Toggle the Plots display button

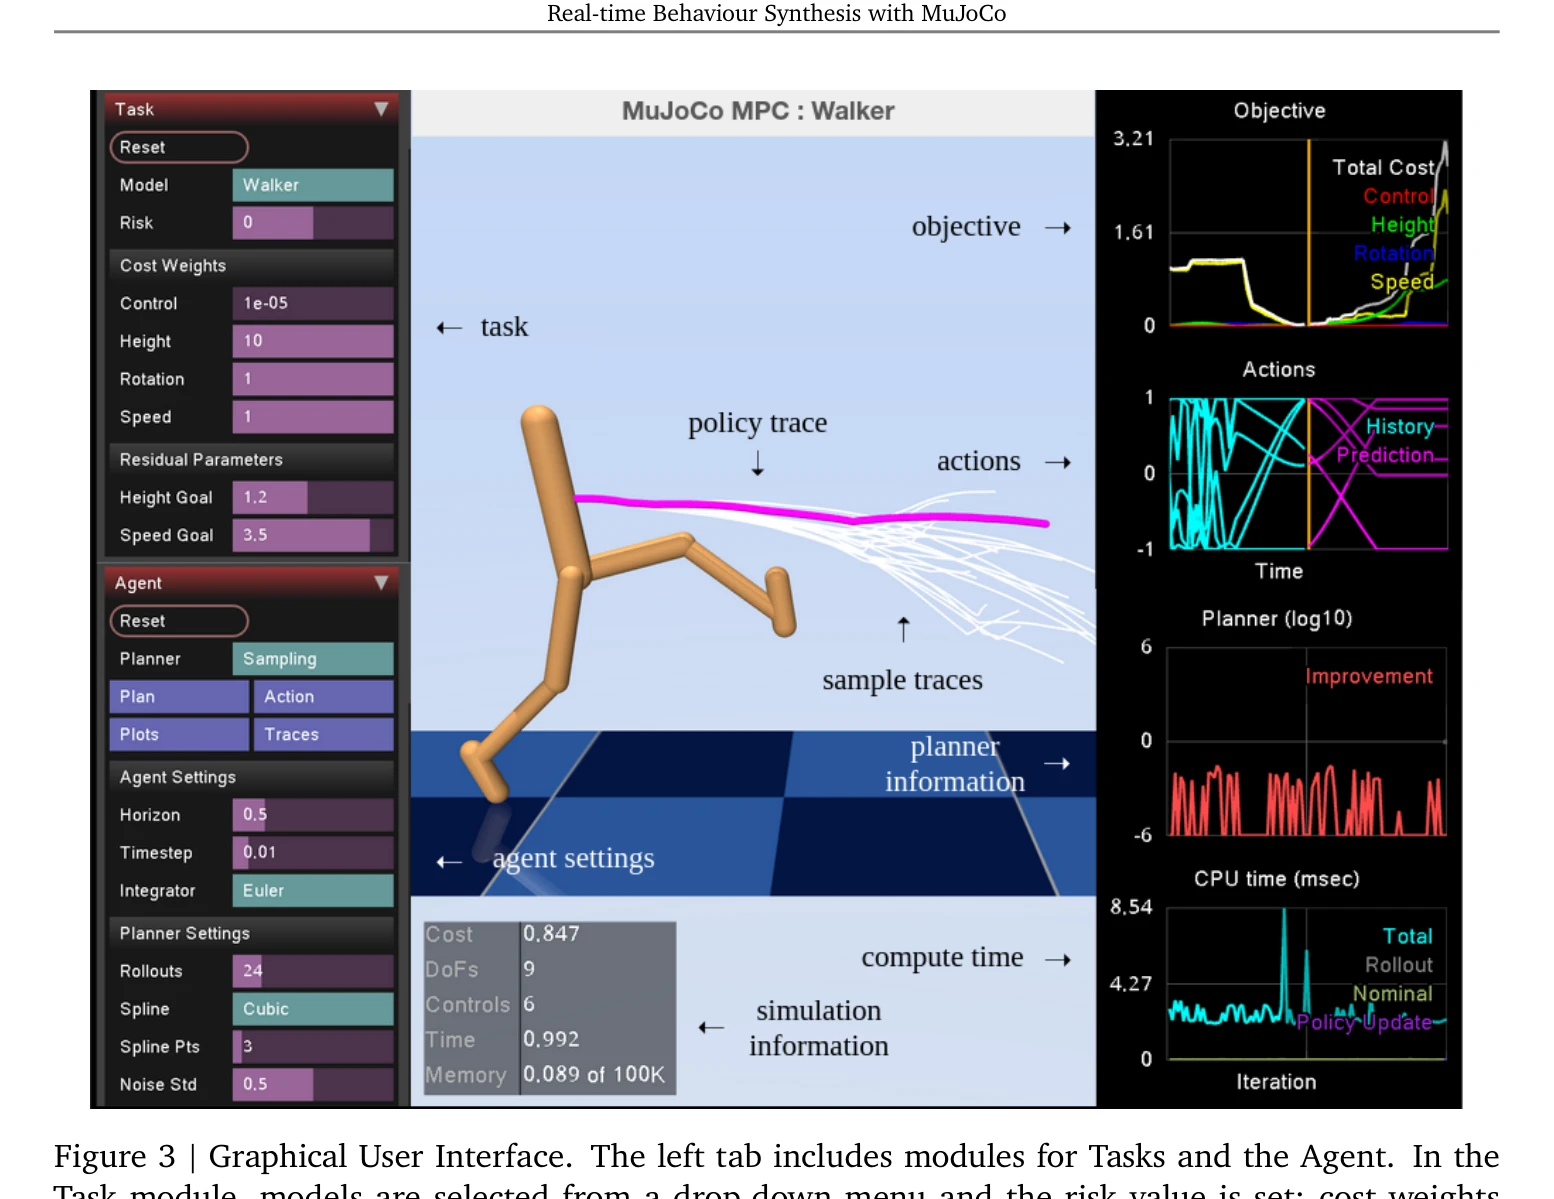[x=179, y=734]
